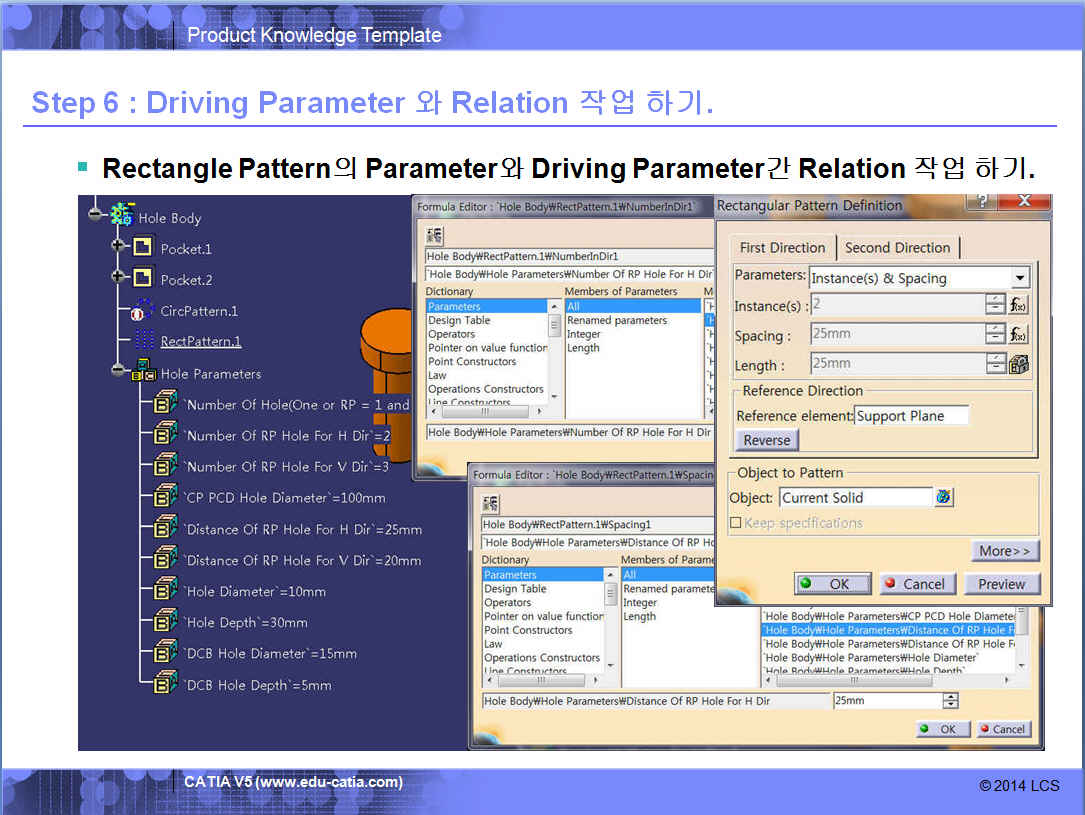Click the incremental icon in Spacing1 Formula Editor

pos(491,504)
